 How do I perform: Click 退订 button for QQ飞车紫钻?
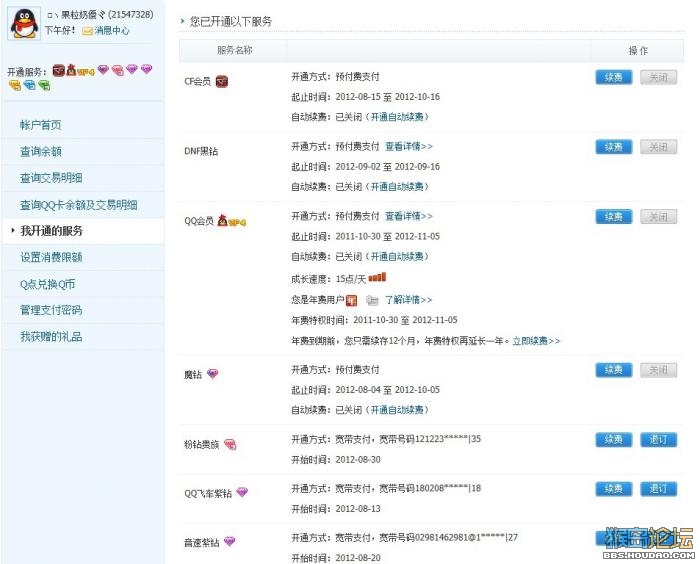pos(658,489)
